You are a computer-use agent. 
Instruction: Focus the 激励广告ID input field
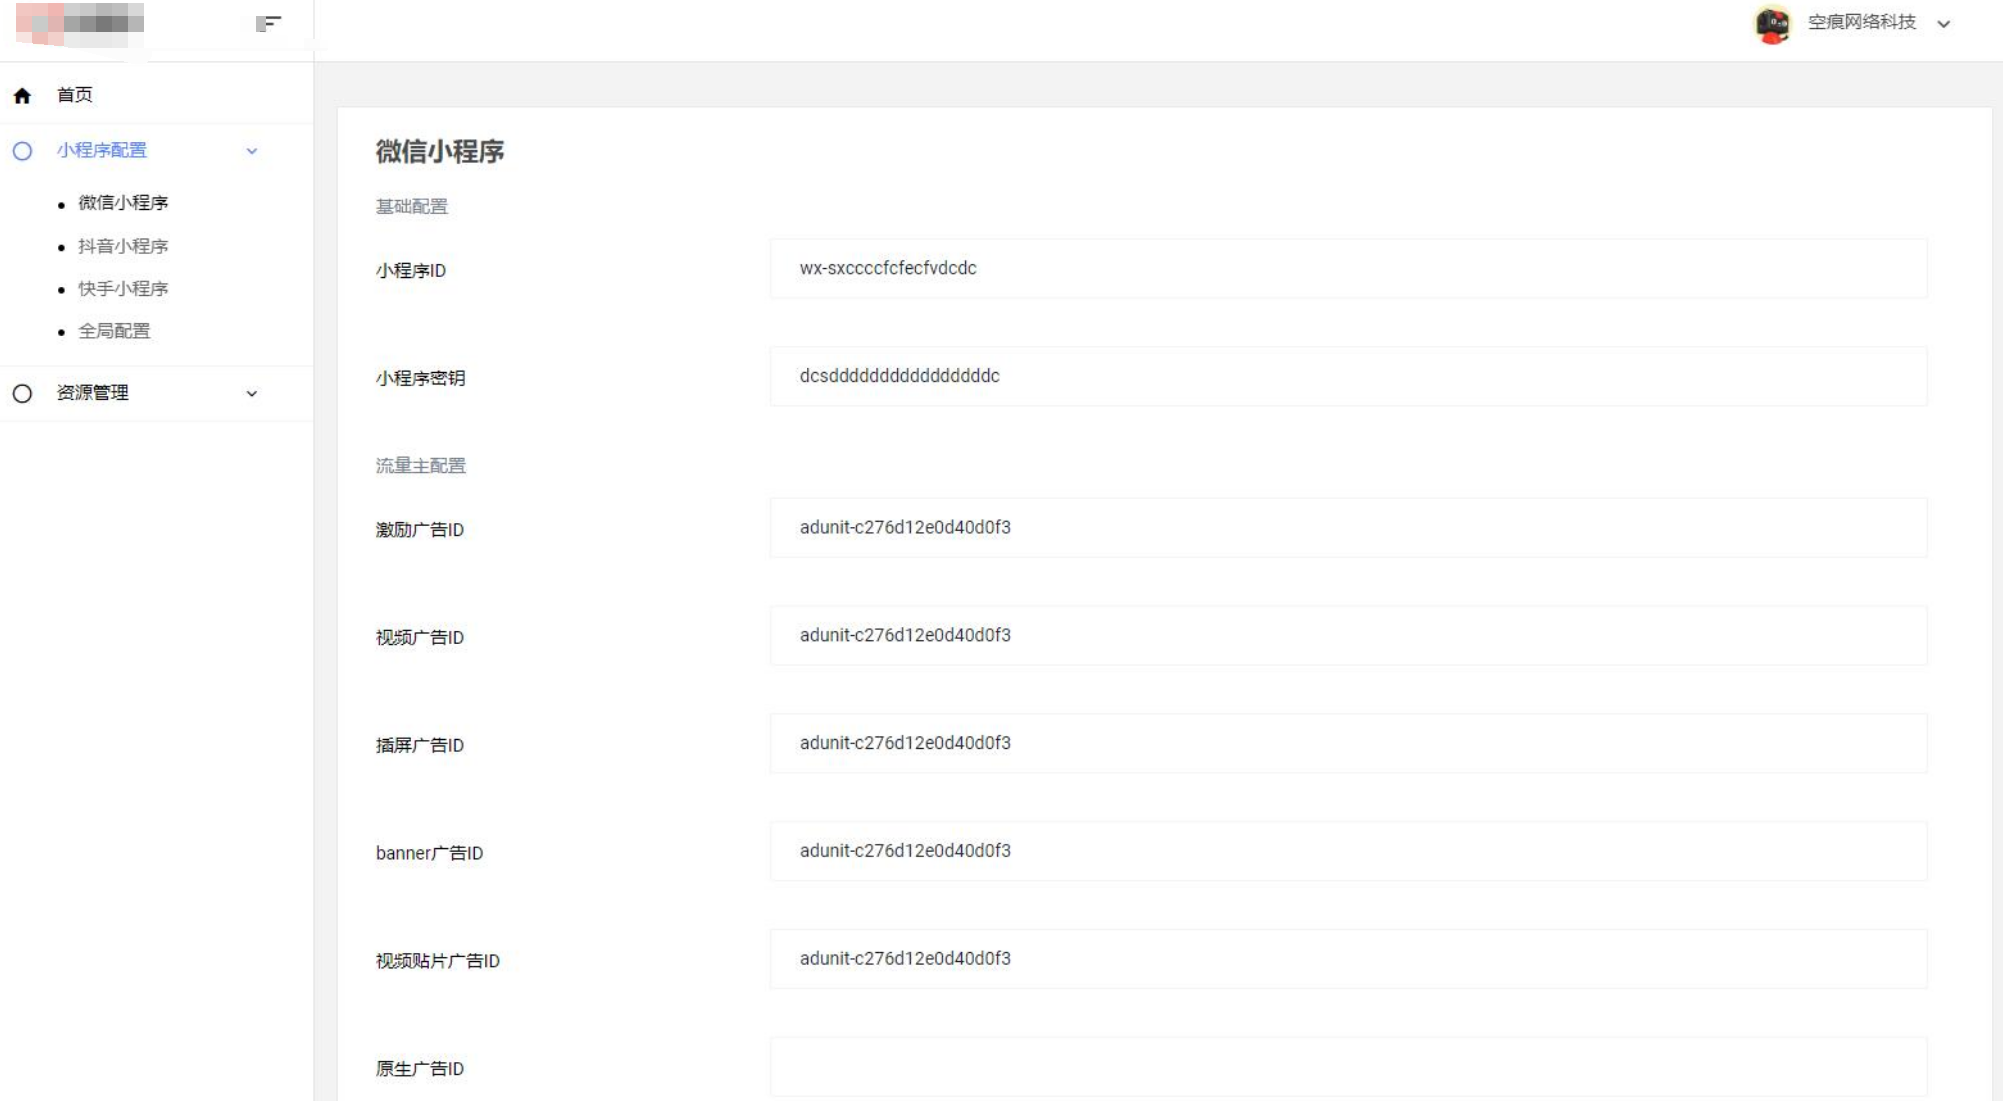click(1348, 527)
